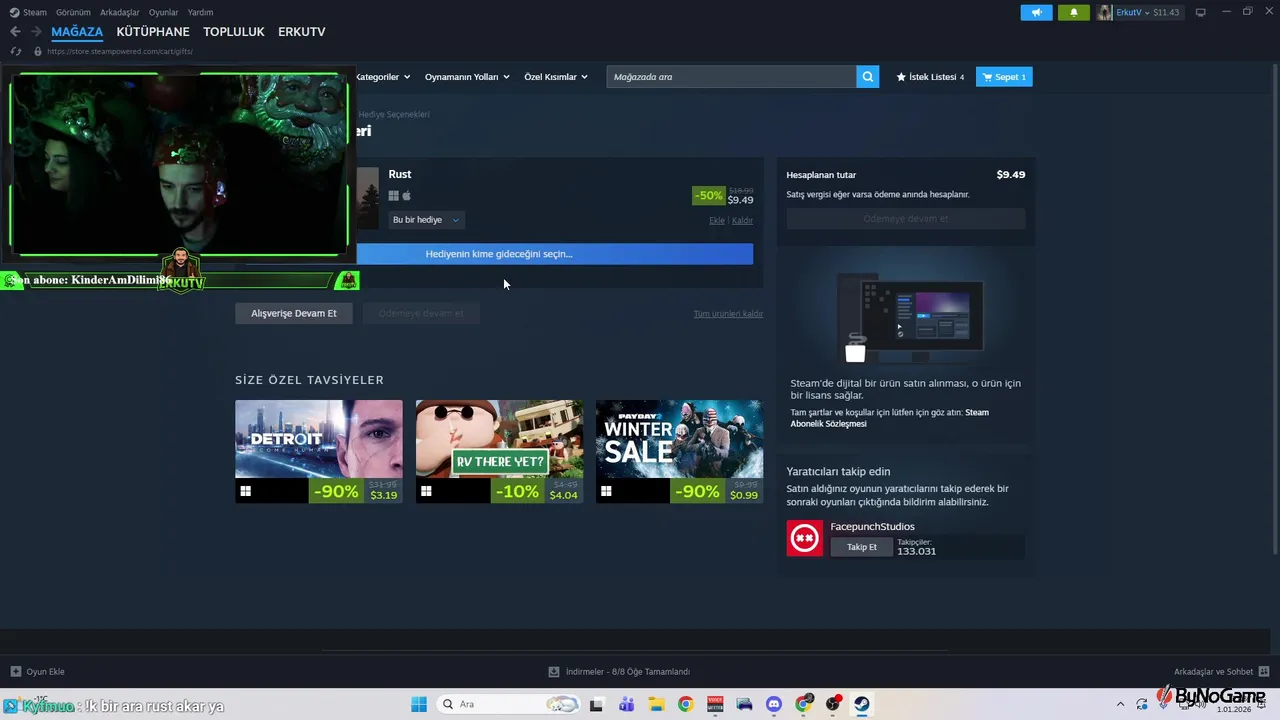Click the back navigation arrow
The image size is (1280, 720).
15,32
